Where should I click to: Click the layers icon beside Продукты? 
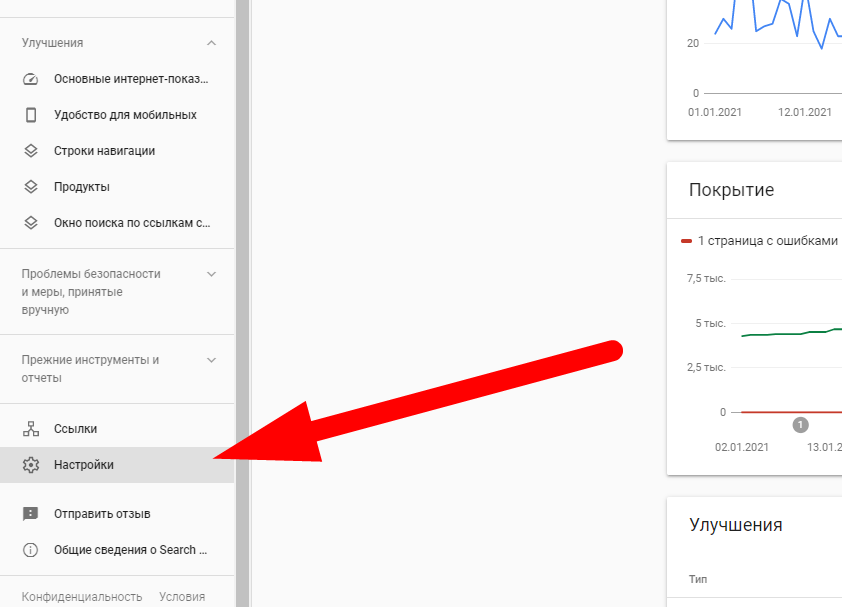point(31,187)
